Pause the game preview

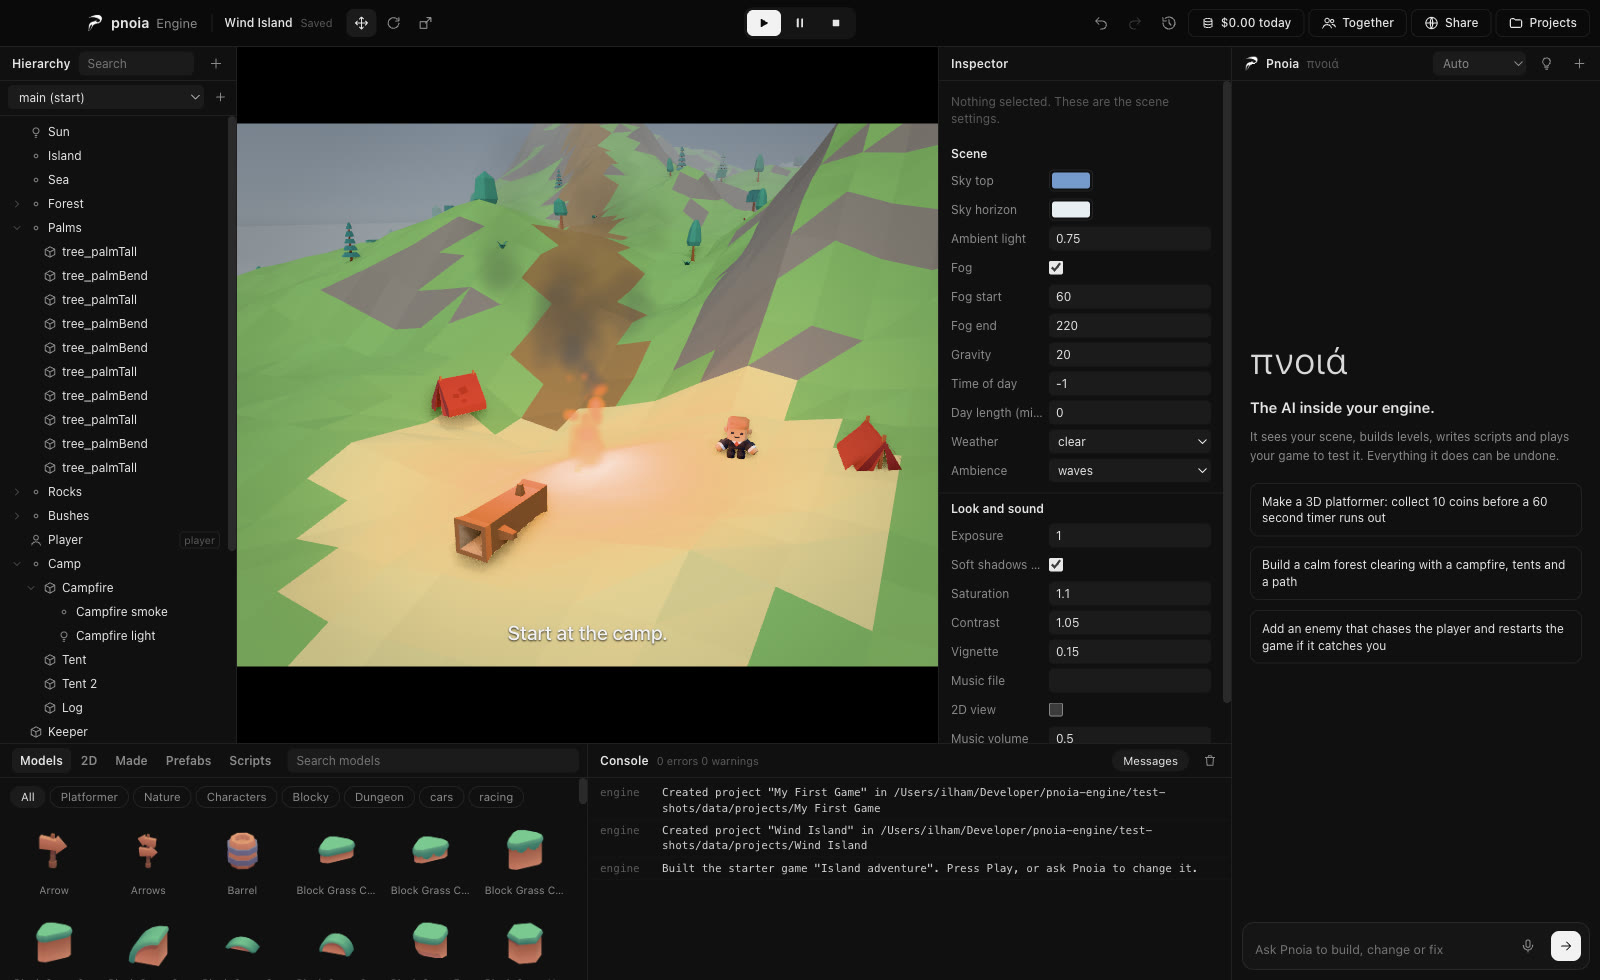(800, 23)
